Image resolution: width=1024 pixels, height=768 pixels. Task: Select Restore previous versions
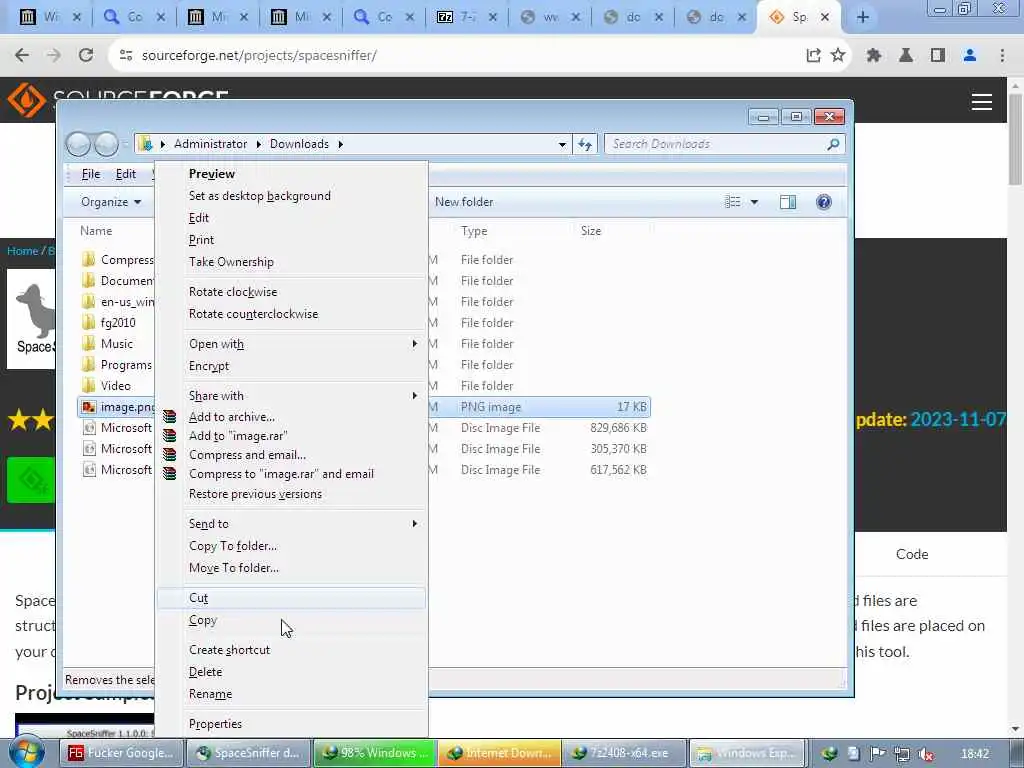[x=291, y=494]
